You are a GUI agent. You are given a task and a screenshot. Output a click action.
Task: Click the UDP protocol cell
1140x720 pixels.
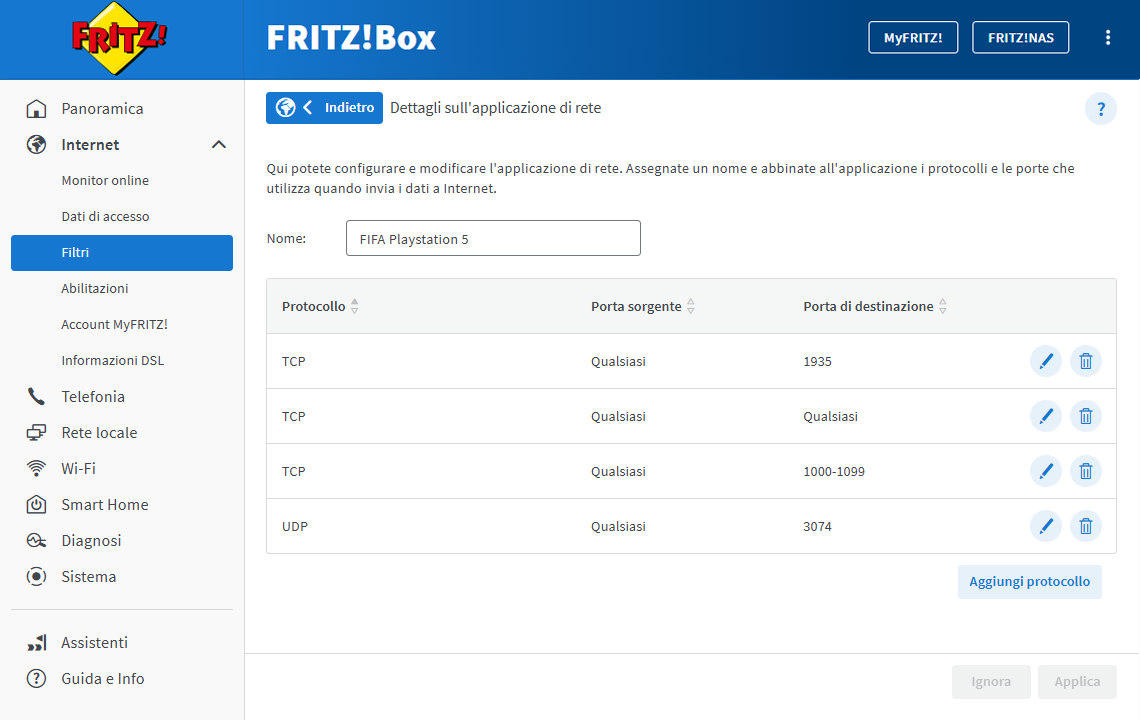pyautogui.click(x=294, y=527)
